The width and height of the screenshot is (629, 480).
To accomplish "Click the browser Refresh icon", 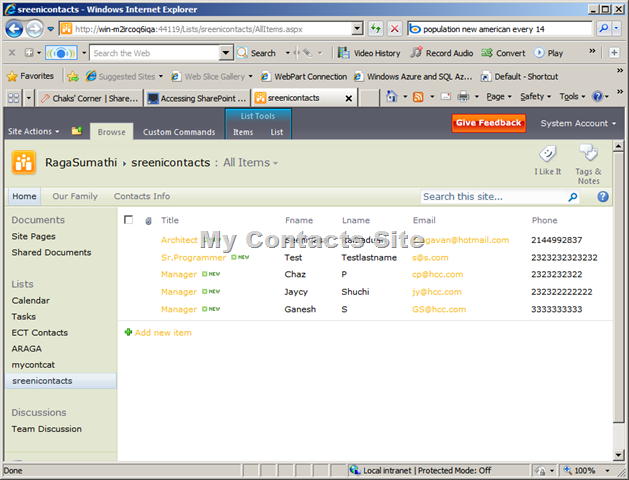I will (375, 29).
